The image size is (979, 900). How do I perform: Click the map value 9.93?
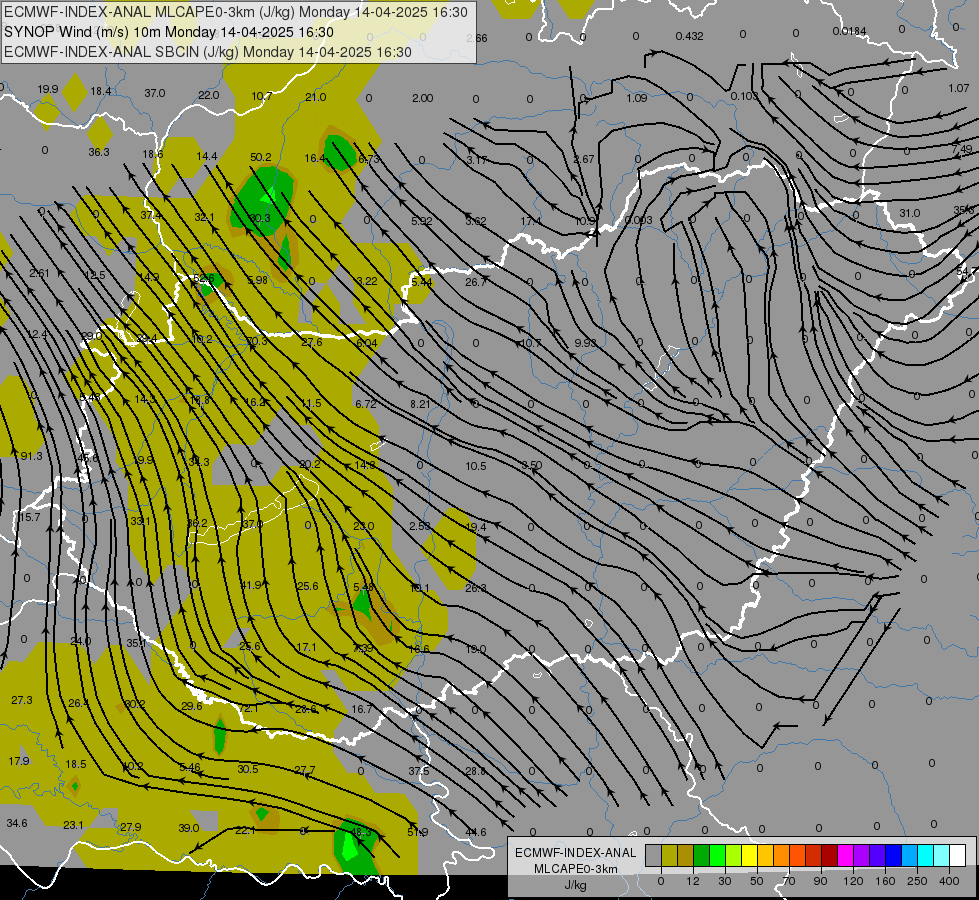pos(585,343)
